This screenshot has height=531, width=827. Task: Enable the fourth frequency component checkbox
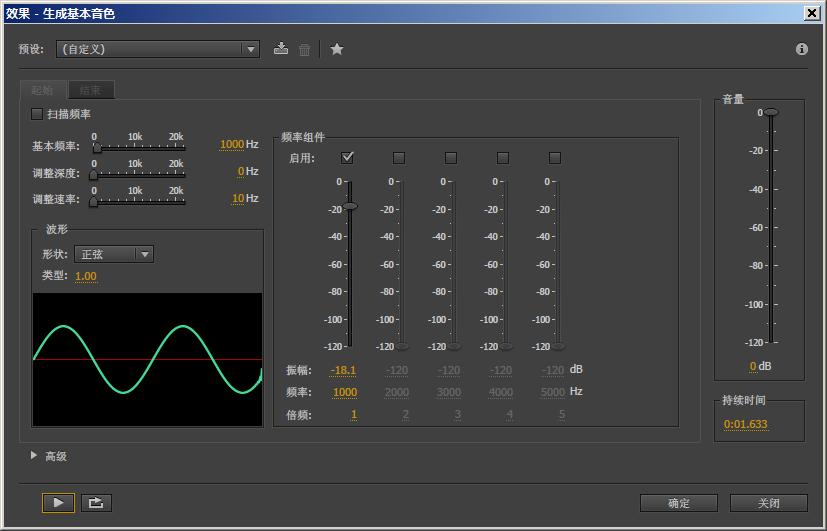(503, 158)
